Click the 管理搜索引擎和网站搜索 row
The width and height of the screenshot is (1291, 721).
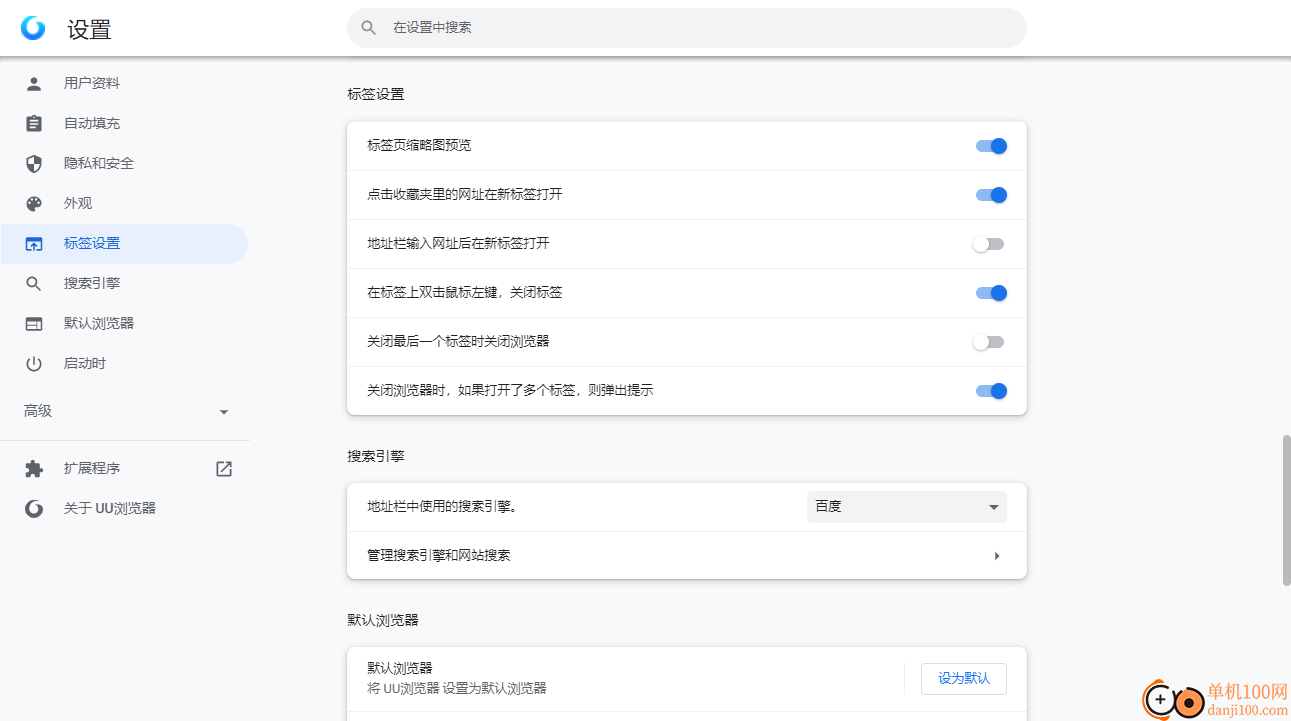point(687,555)
